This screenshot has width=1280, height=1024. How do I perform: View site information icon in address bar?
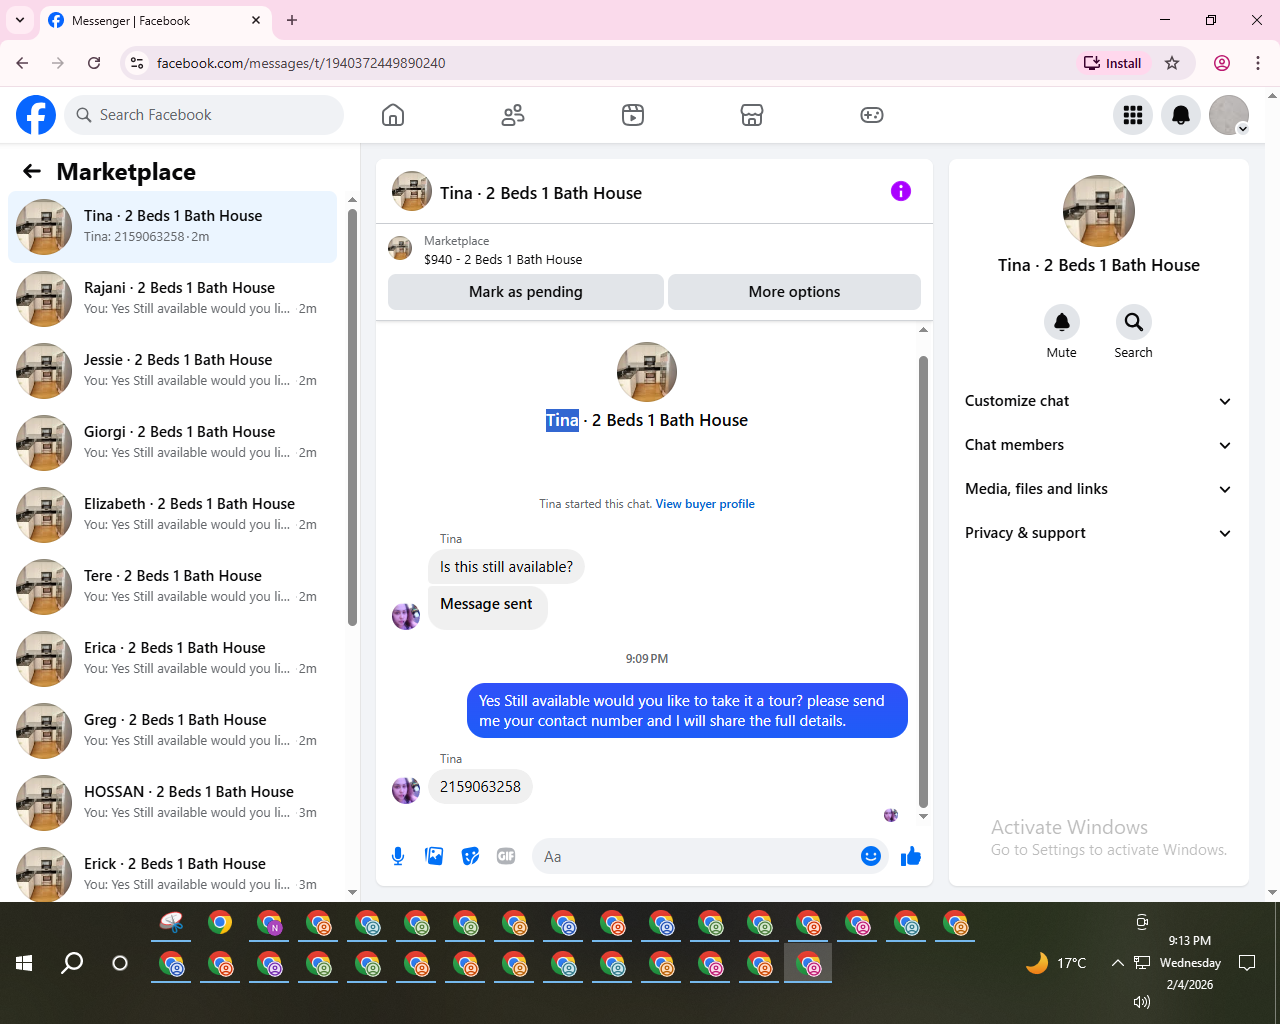137,63
